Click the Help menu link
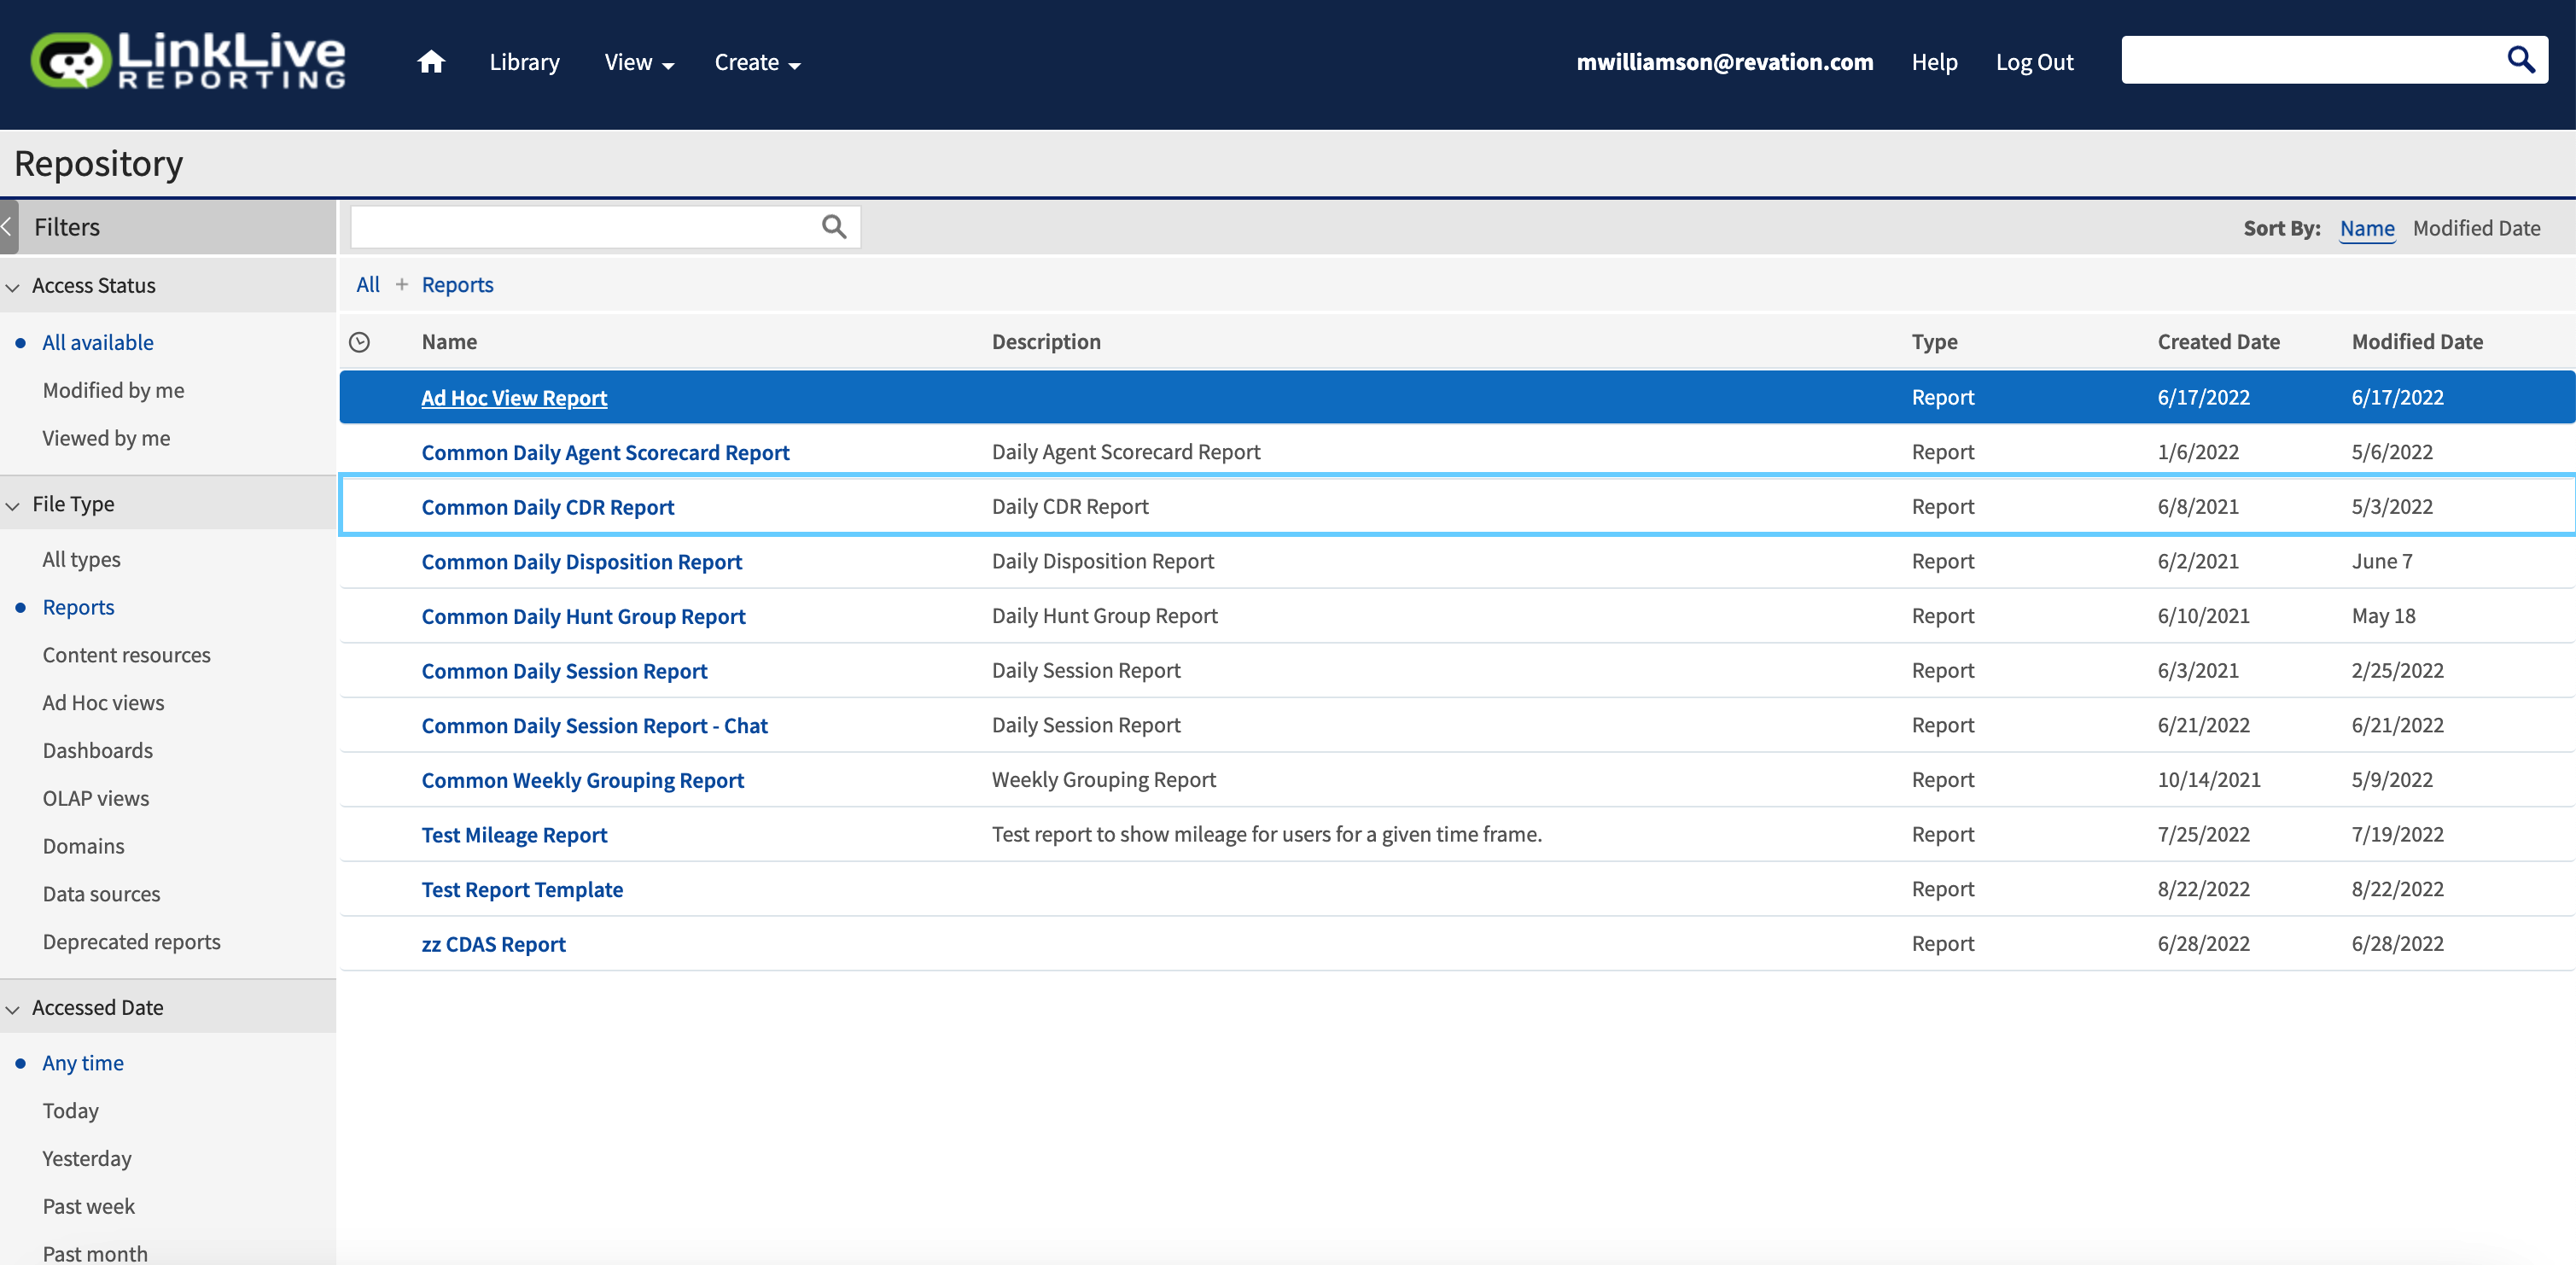The width and height of the screenshot is (2576, 1265). point(1933,62)
